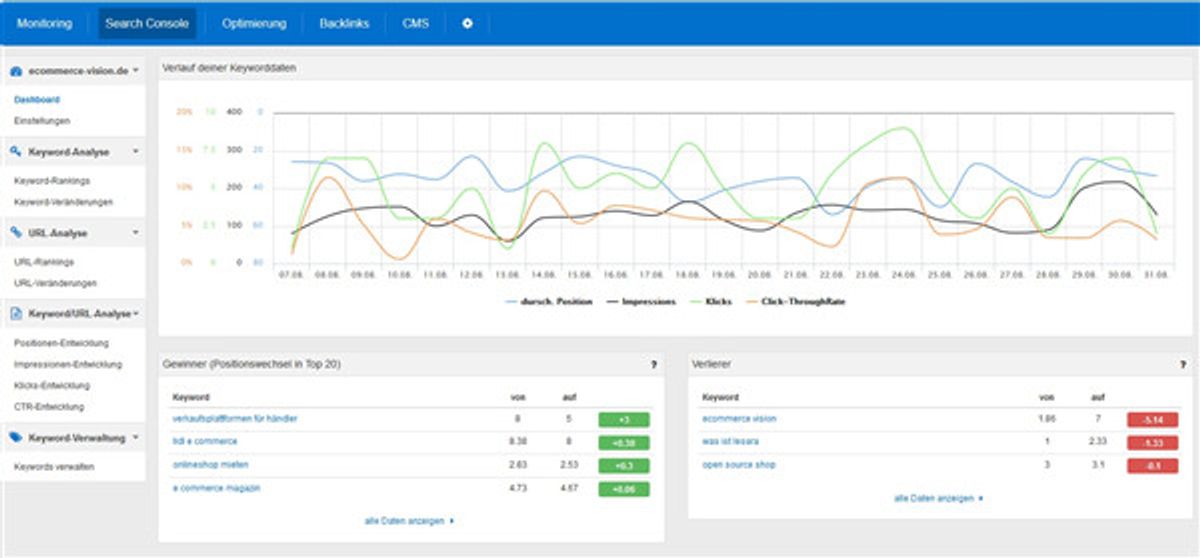Open keyword 'onlineshop mieten'
The height and width of the screenshot is (558, 1200).
[x=210, y=465]
